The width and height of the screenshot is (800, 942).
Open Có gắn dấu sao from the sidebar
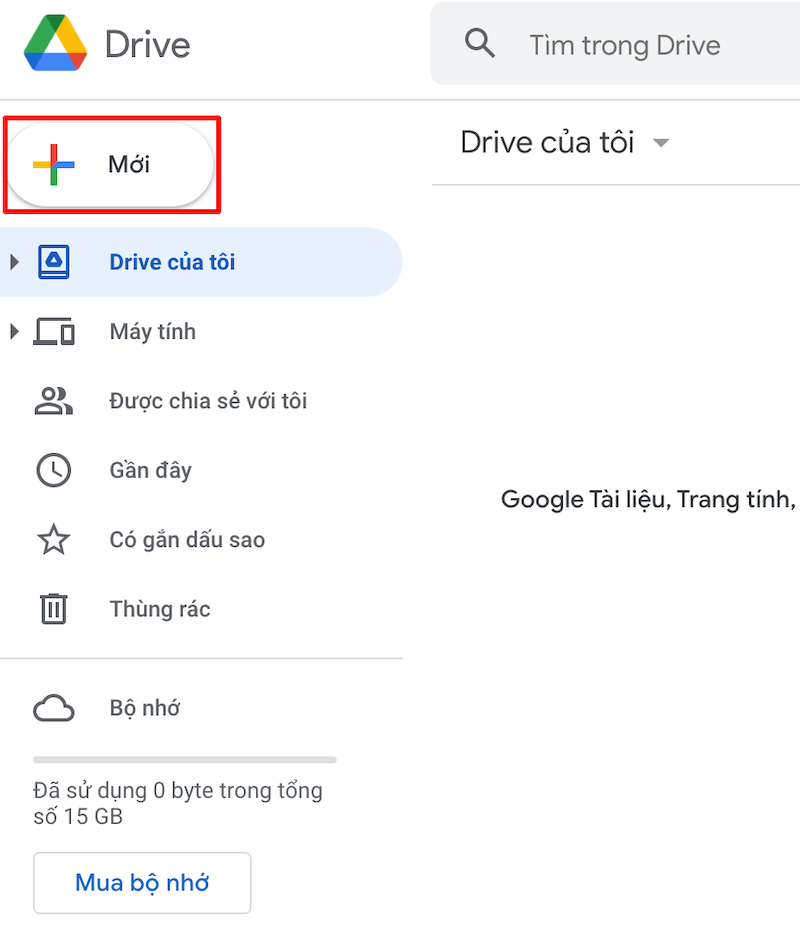pyautogui.click(x=187, y=539)
